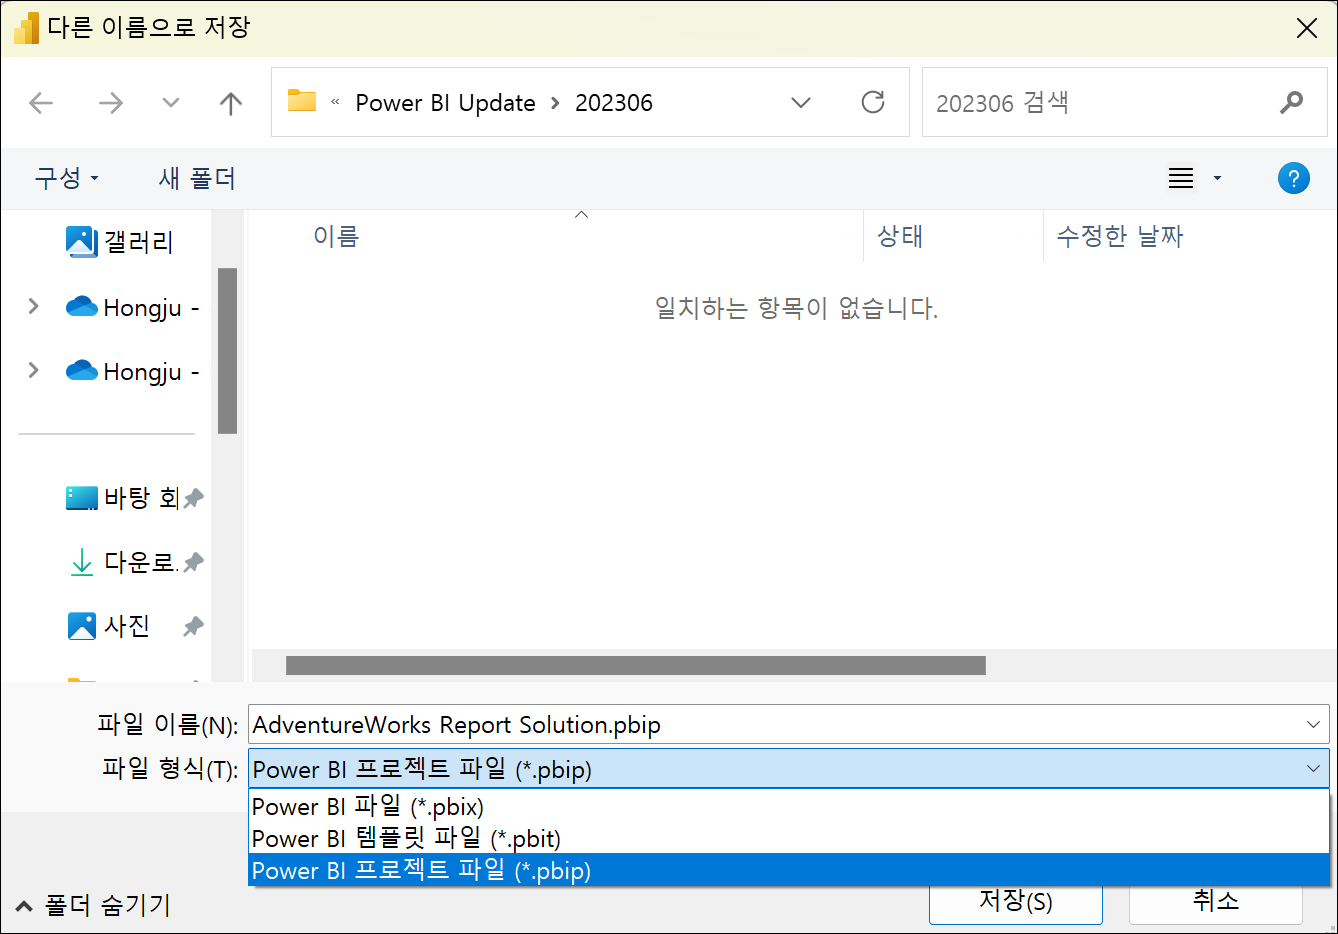The height and width of the screenshot is (934, 1338).
Task: Click the folder icon in address bar
Action: 302,101
